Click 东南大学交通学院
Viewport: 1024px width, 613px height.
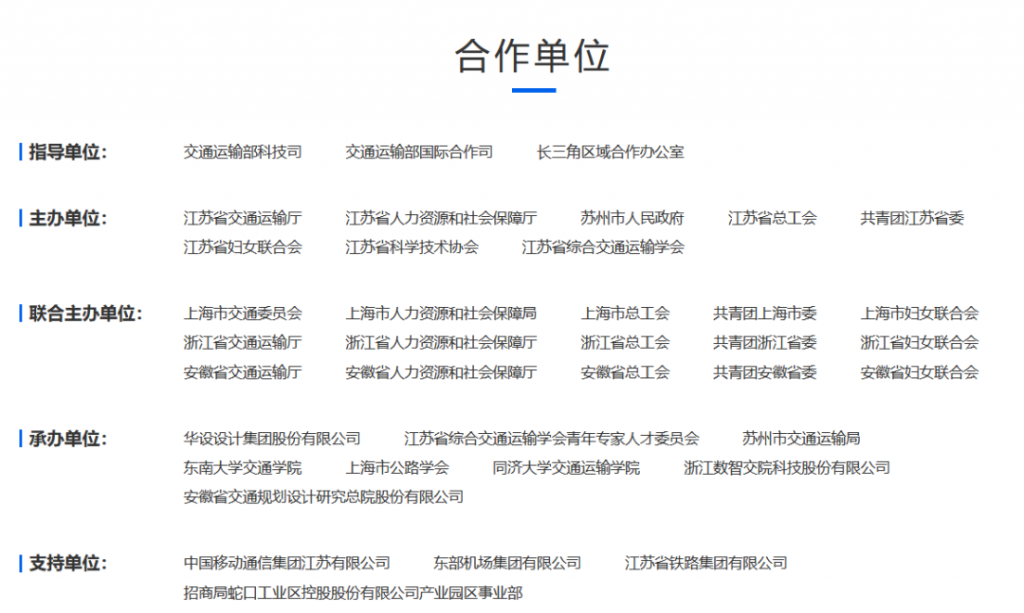click(x=243, y=468)
